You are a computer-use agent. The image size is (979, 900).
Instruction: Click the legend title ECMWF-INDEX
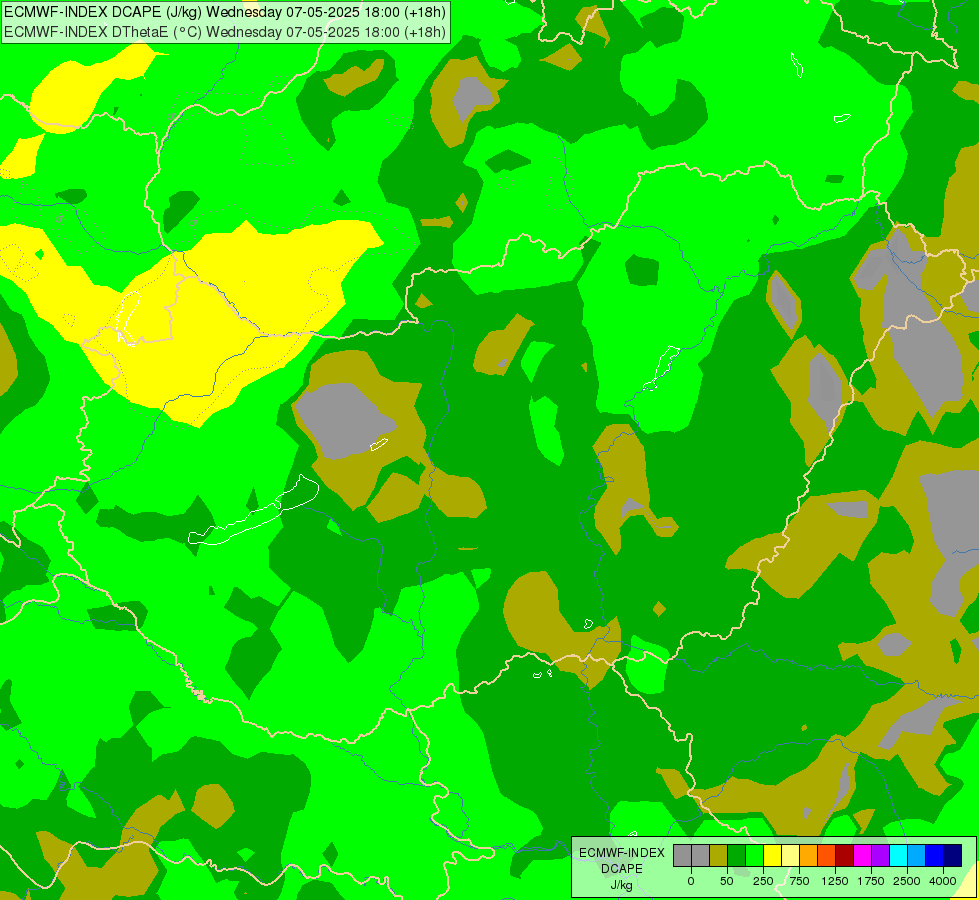pos(622,853)
